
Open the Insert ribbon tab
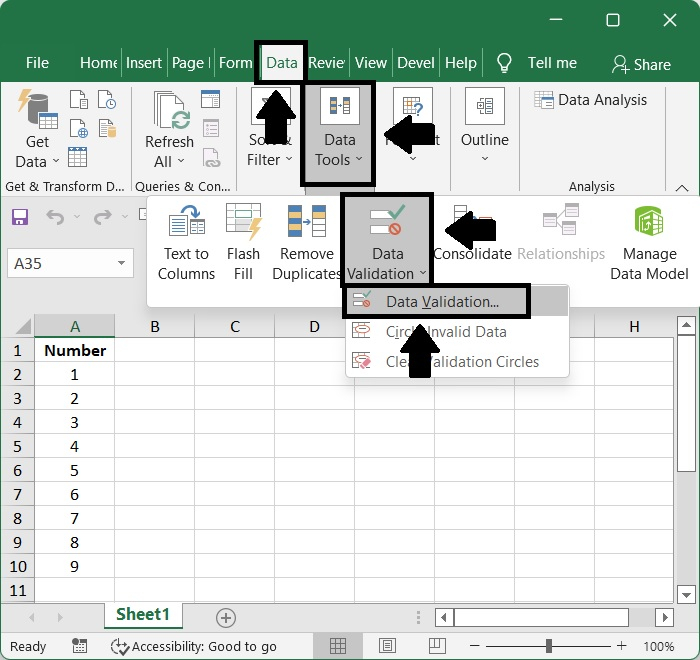coord(143,63)
